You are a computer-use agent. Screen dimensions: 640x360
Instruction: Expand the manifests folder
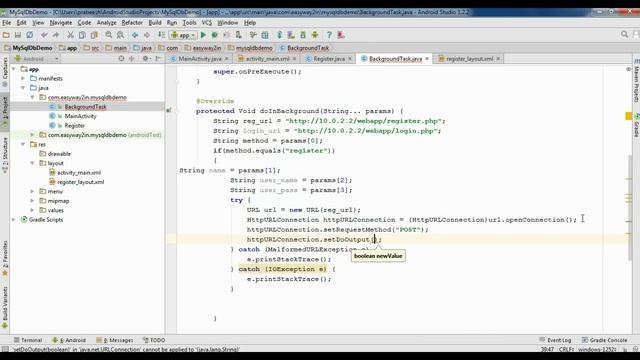(23, 78)
